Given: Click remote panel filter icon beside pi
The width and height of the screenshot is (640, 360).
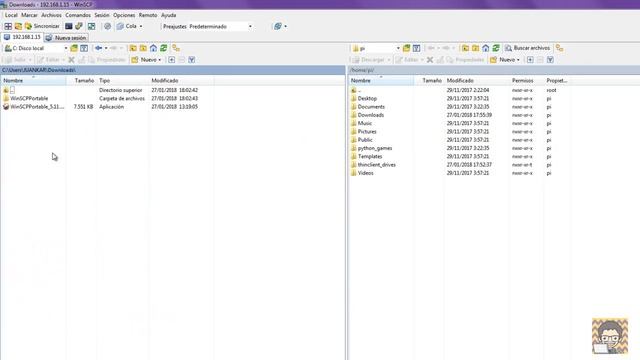Looking at the screenshot, I should click(416, 48).
